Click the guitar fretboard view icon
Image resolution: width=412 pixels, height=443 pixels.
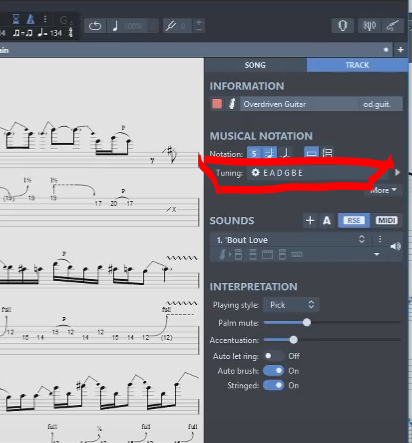[x=393, y=26]
